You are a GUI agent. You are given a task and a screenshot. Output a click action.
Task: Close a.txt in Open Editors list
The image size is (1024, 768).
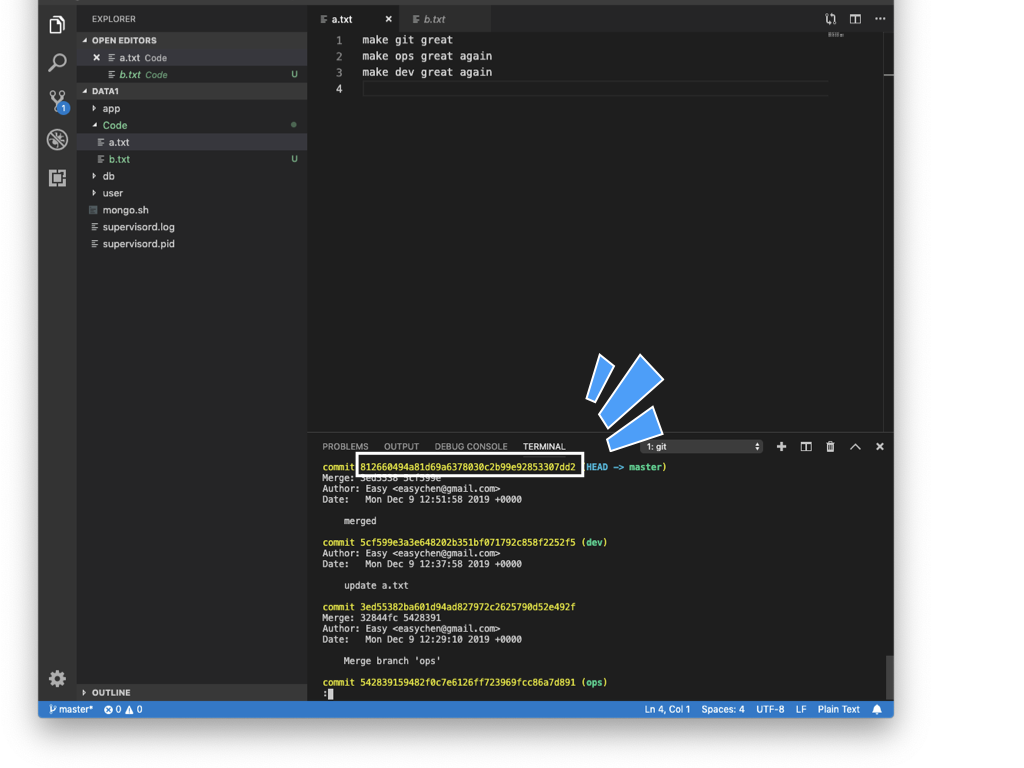click(97, 57)
